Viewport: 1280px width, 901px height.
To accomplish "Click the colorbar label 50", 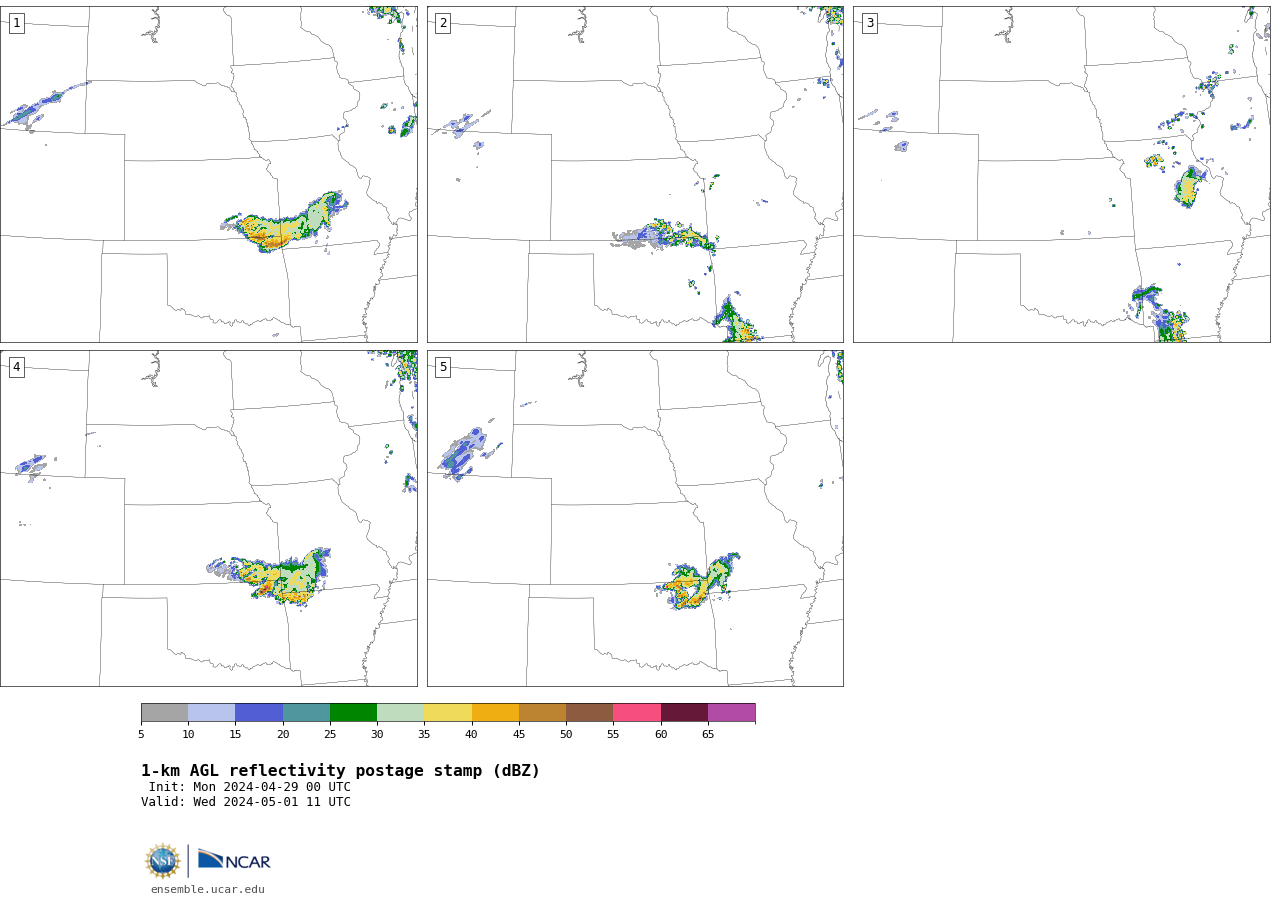I will point(566,734).
